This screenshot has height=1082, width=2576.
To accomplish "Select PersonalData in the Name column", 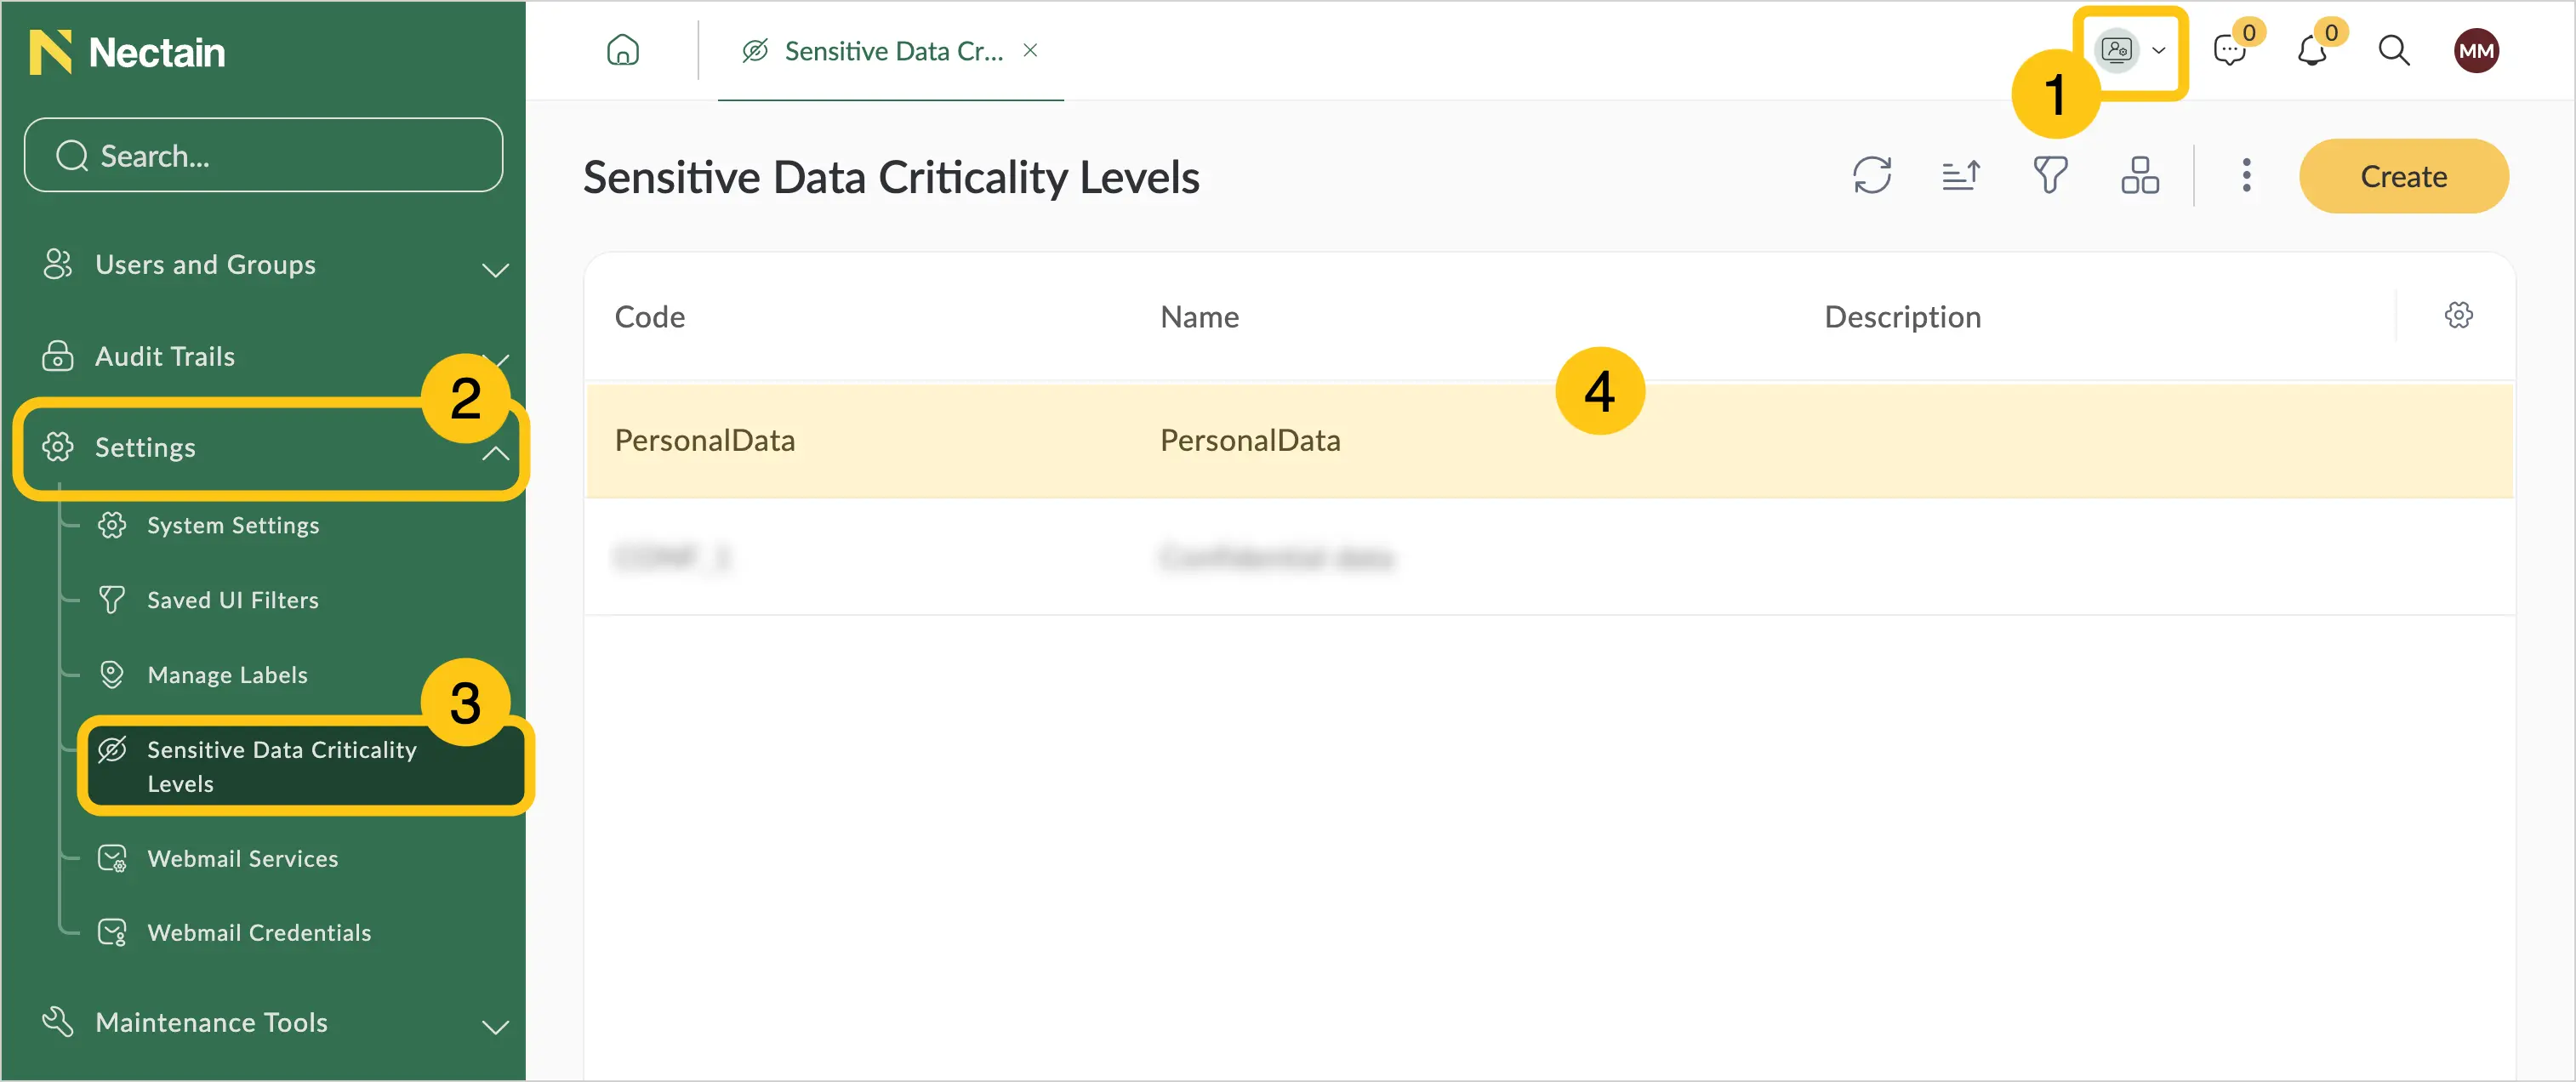I will (x=1250, y=441).
